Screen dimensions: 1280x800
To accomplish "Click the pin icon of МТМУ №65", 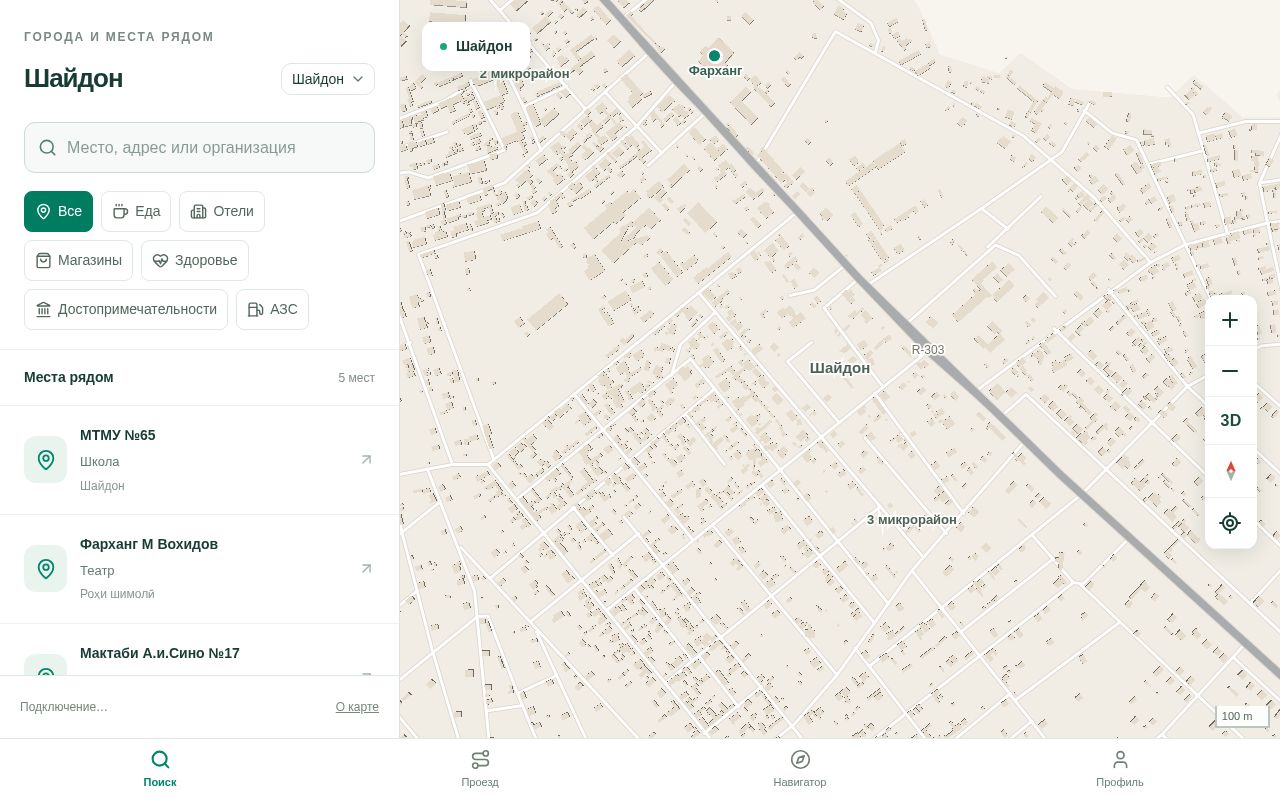I will pos(45,460).
